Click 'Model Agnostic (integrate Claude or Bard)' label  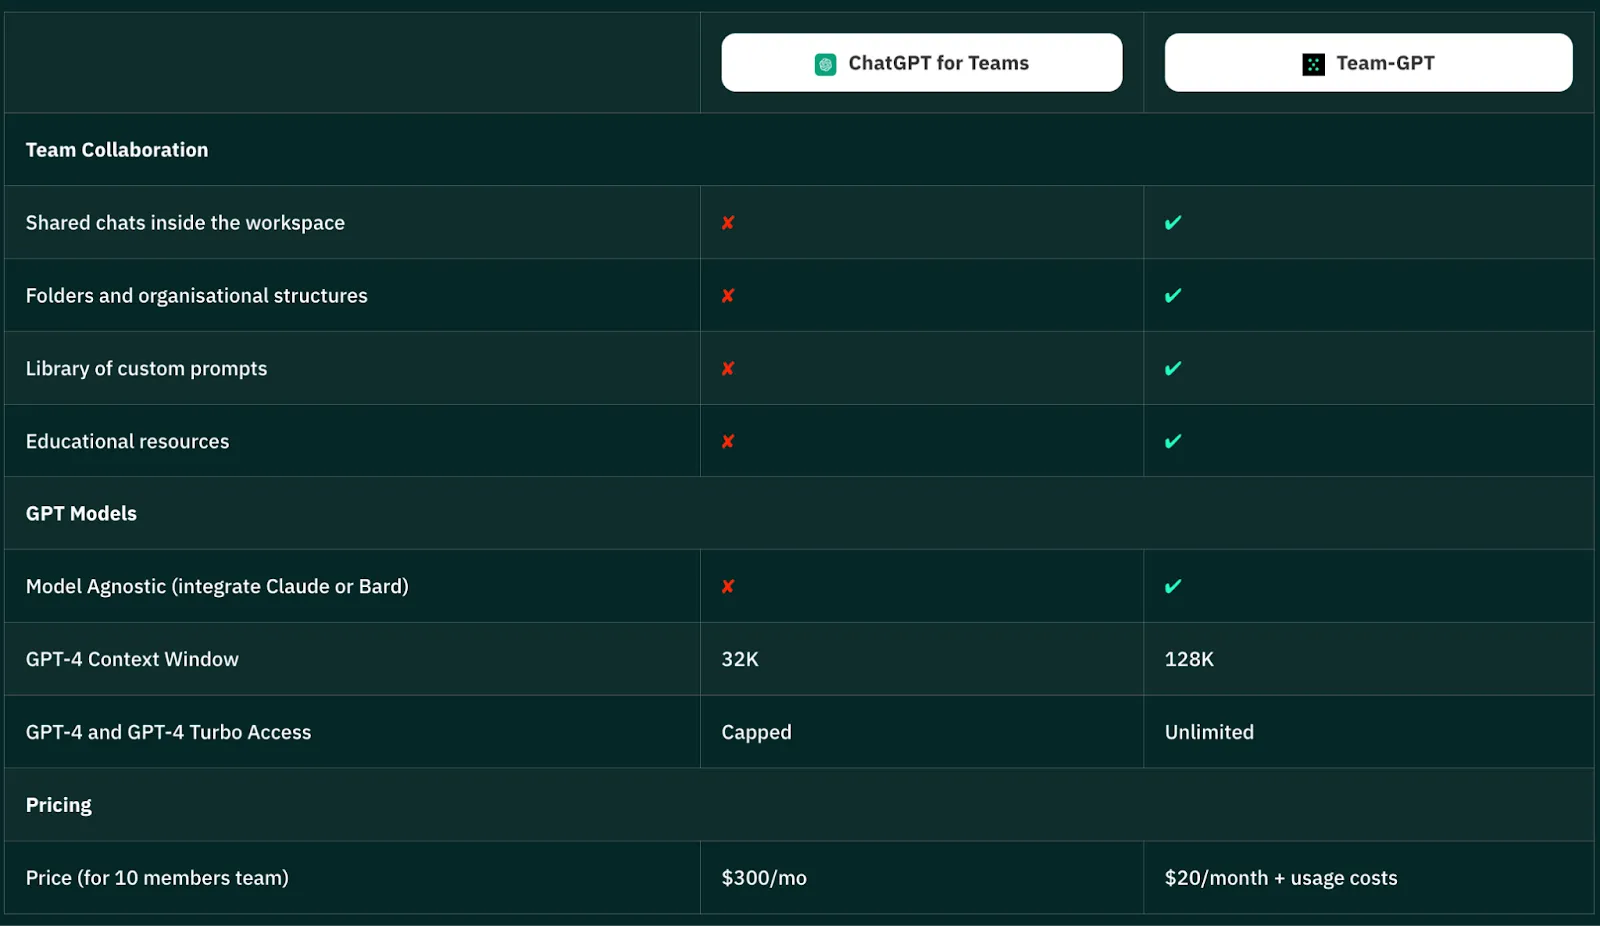point(217,587)
